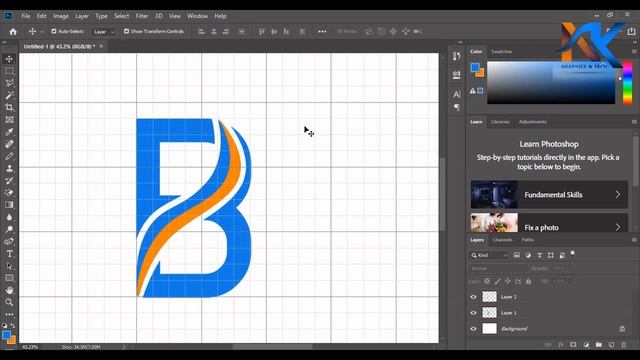The width and height of the screenshot is (640, 360).
Task: Go to the Home screen icon
Action: coord(13,31)
